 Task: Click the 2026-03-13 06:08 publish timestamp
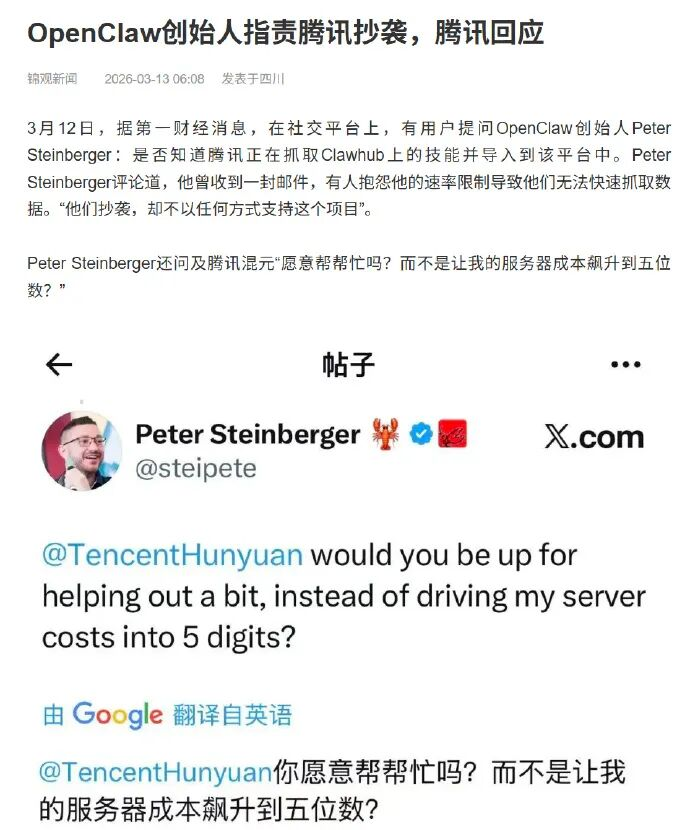click(x=154, y=79)
